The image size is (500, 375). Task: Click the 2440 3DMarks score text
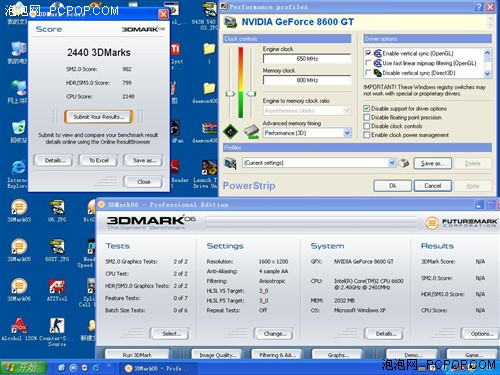coord(99,52)
